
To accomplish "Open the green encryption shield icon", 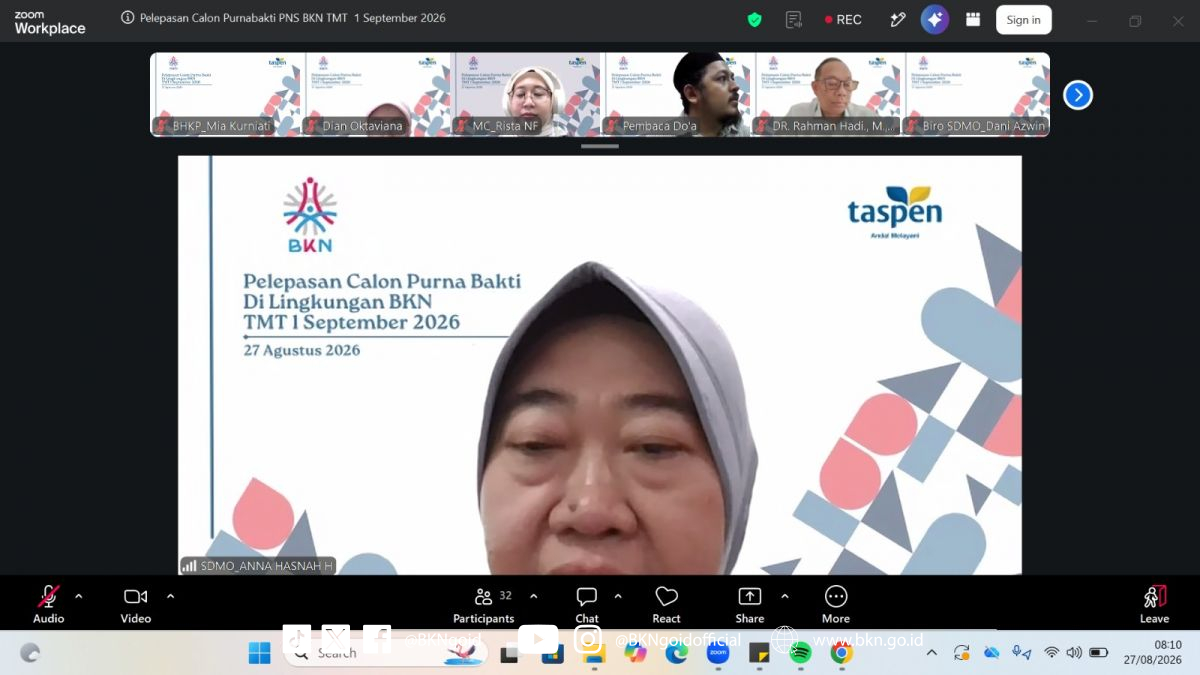I will 754,19.
